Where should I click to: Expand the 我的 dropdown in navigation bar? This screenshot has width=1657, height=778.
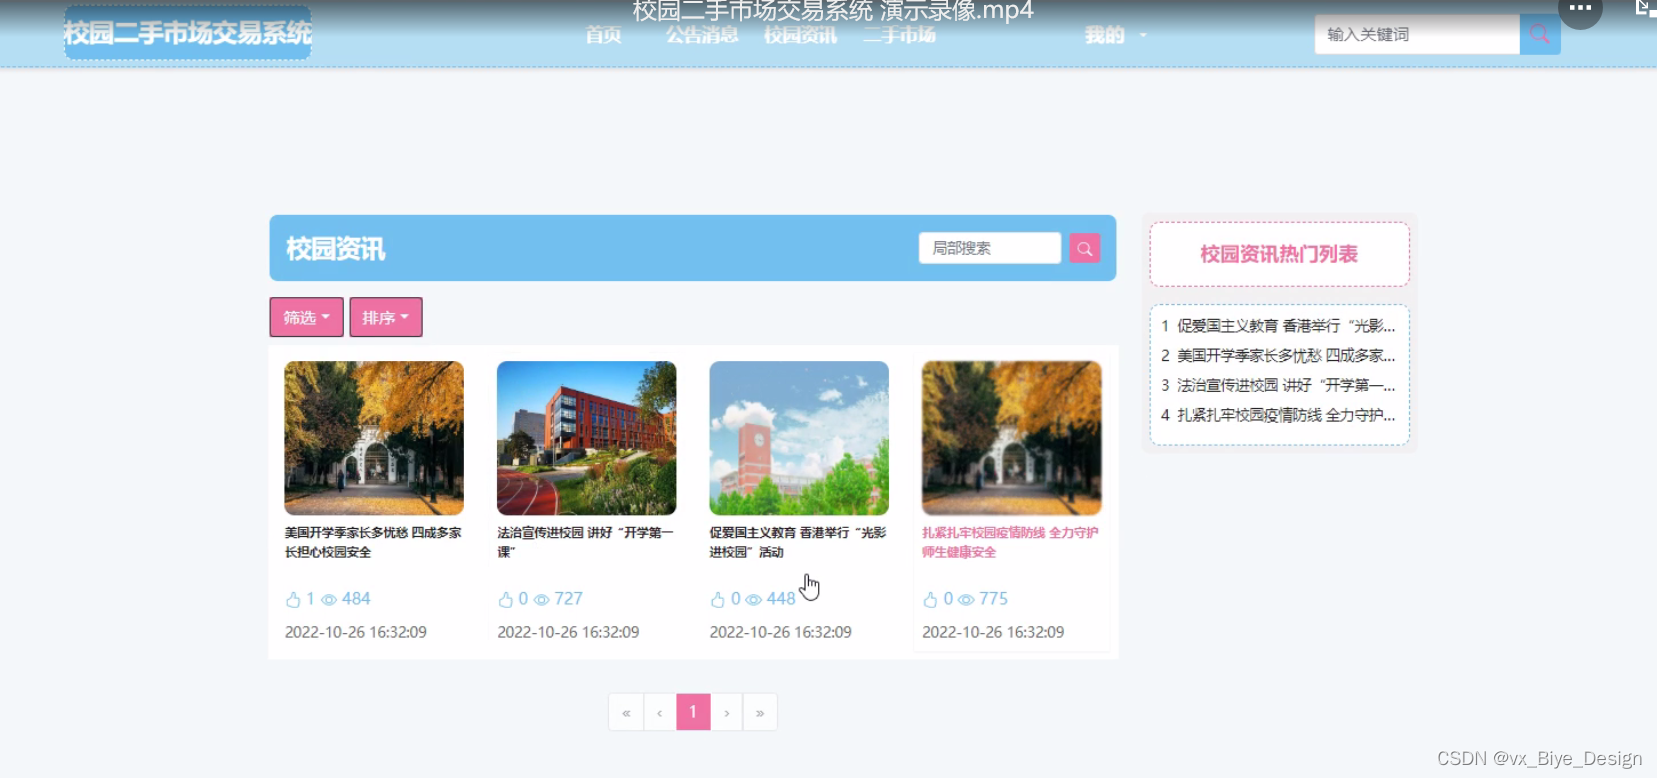pyautogui.click(x=1115, y=35)
